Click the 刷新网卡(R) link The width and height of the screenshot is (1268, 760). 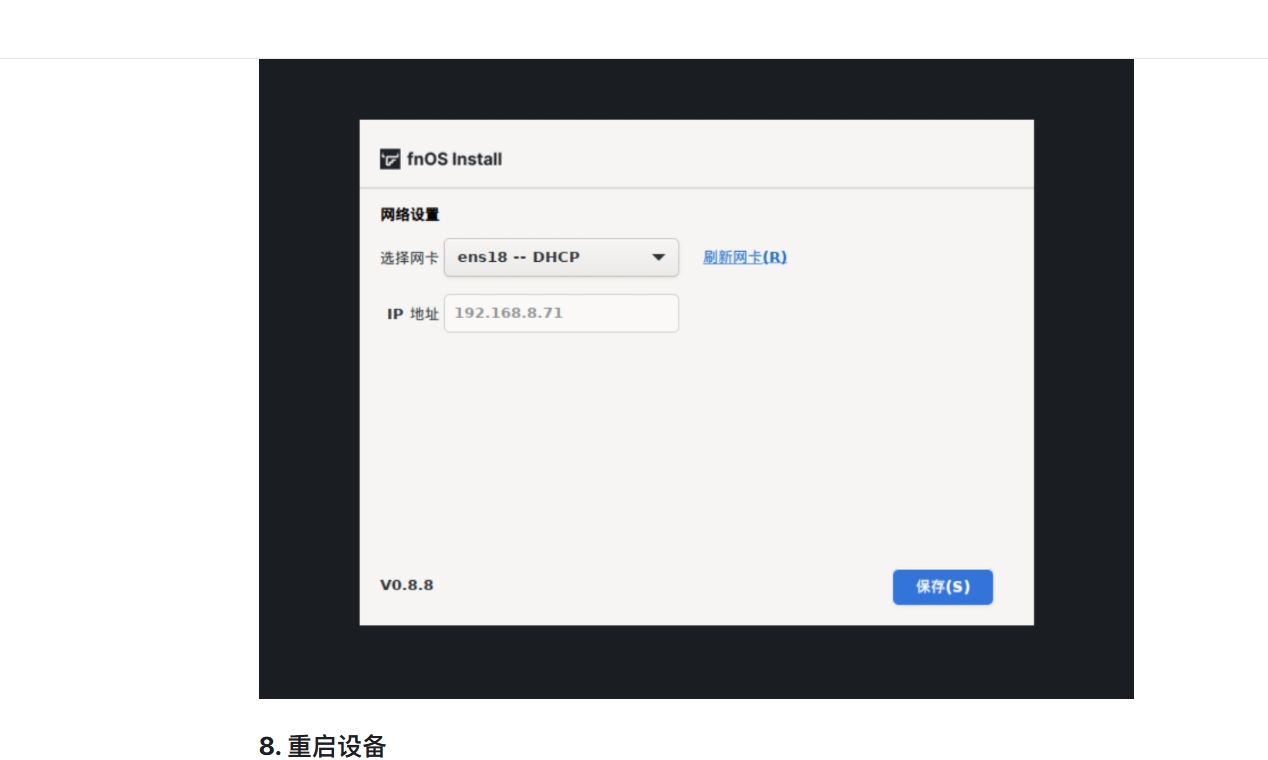pos(745,257)
